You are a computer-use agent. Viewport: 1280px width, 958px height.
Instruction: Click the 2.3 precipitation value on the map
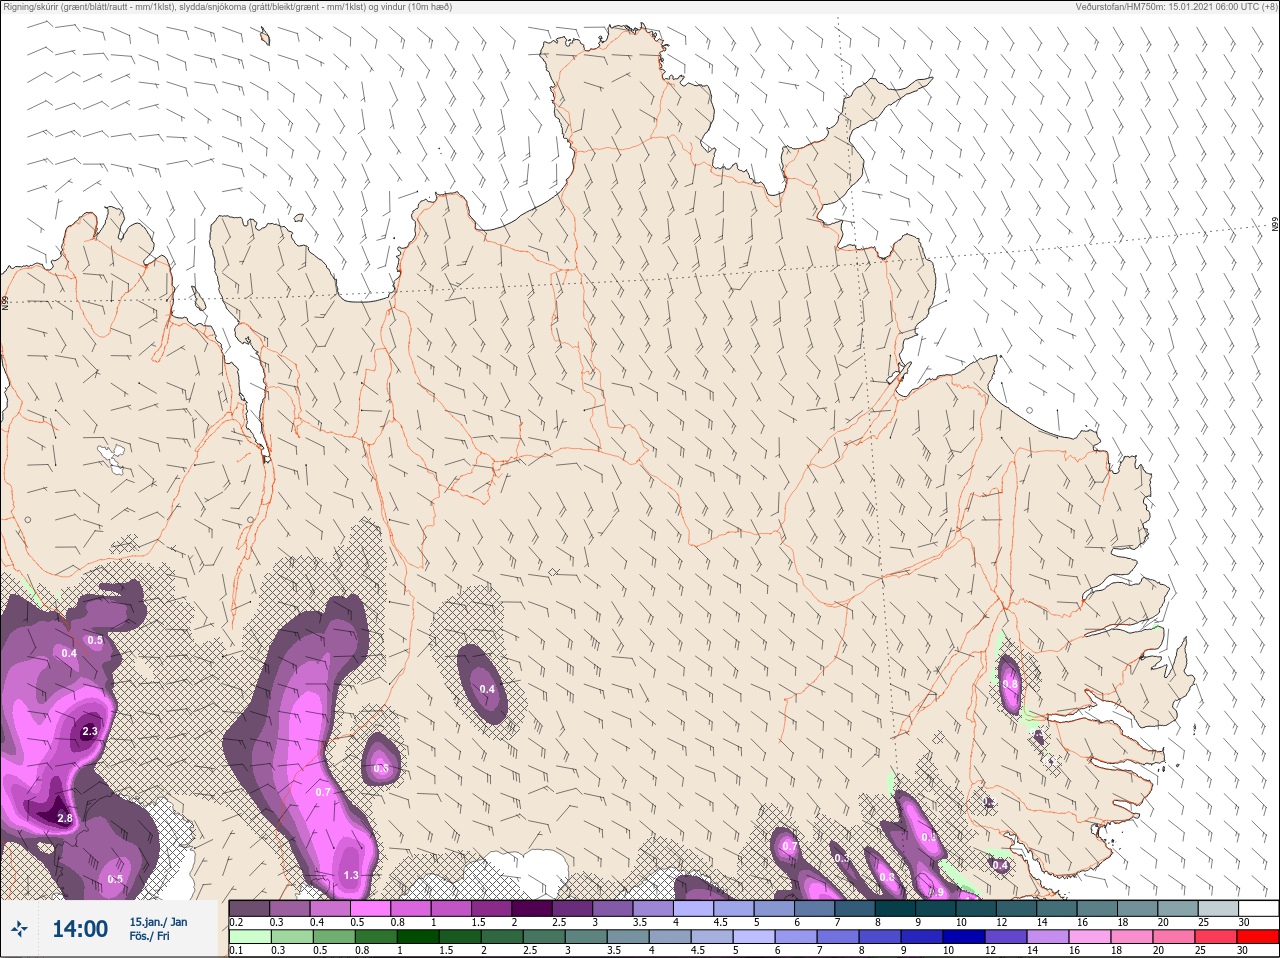[90, 732]
